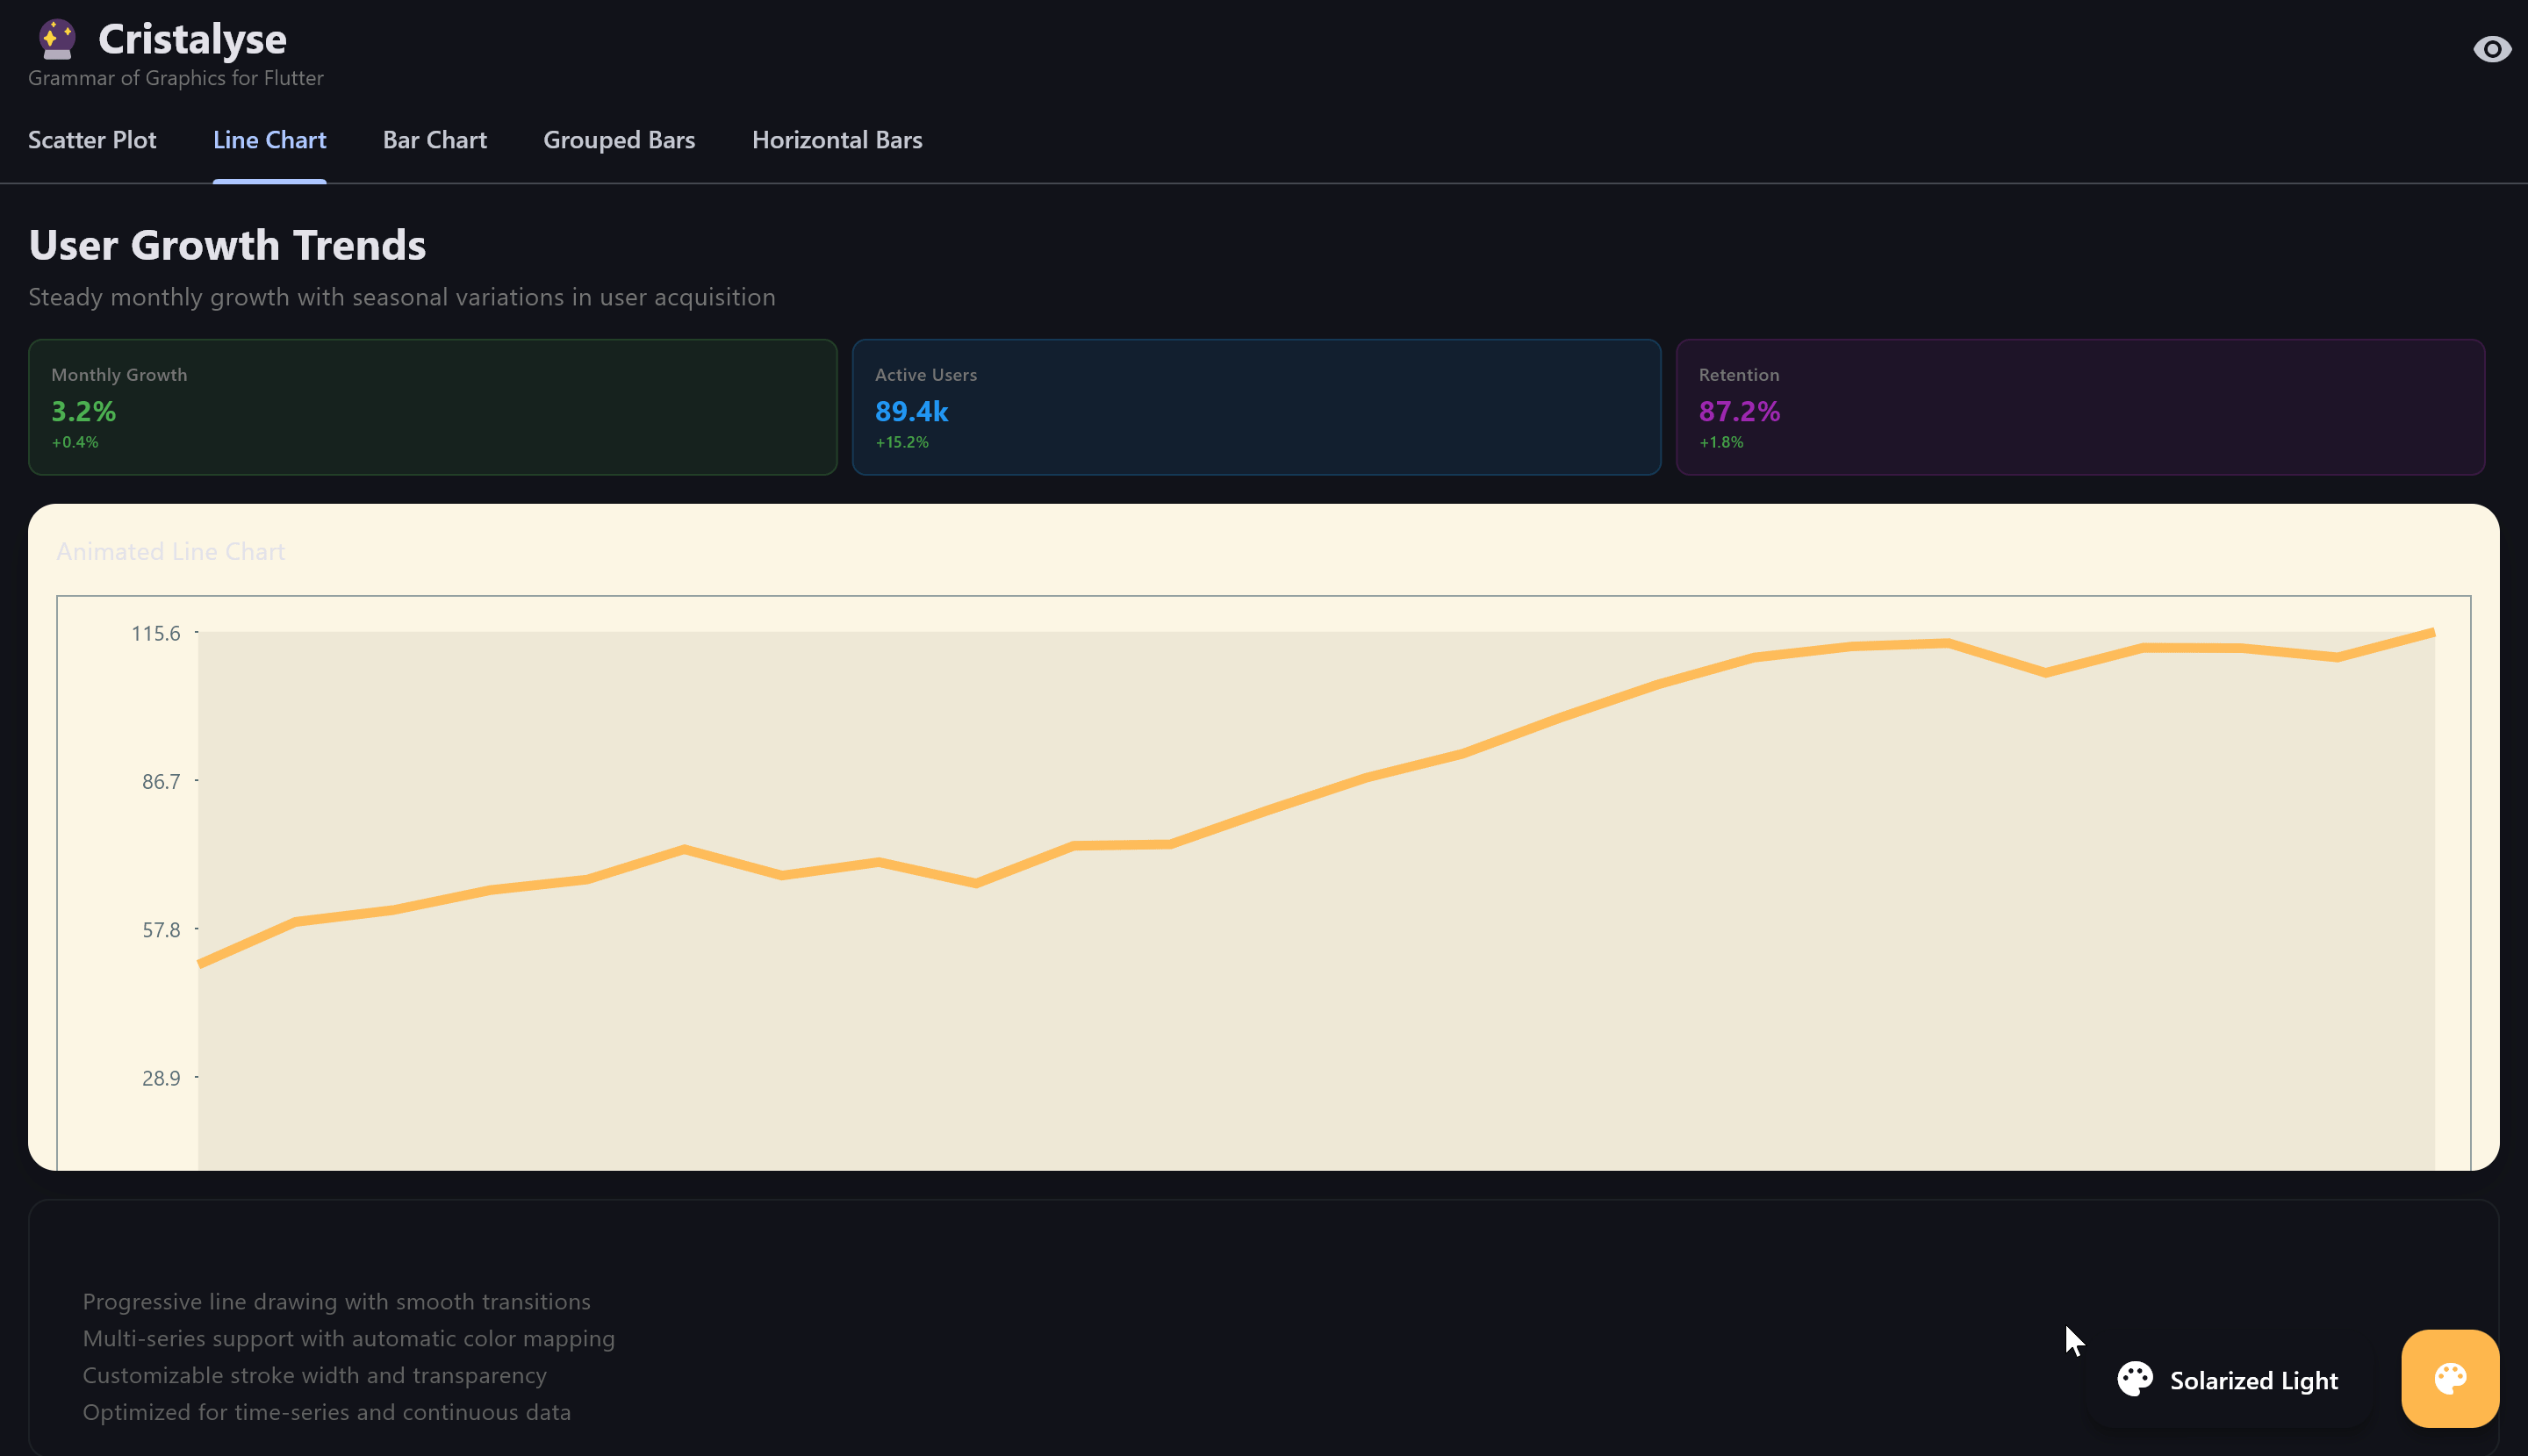Screen dimensions: 2528x1456
Task: Click the Animated Line Chart title
Action: [170, 551]
